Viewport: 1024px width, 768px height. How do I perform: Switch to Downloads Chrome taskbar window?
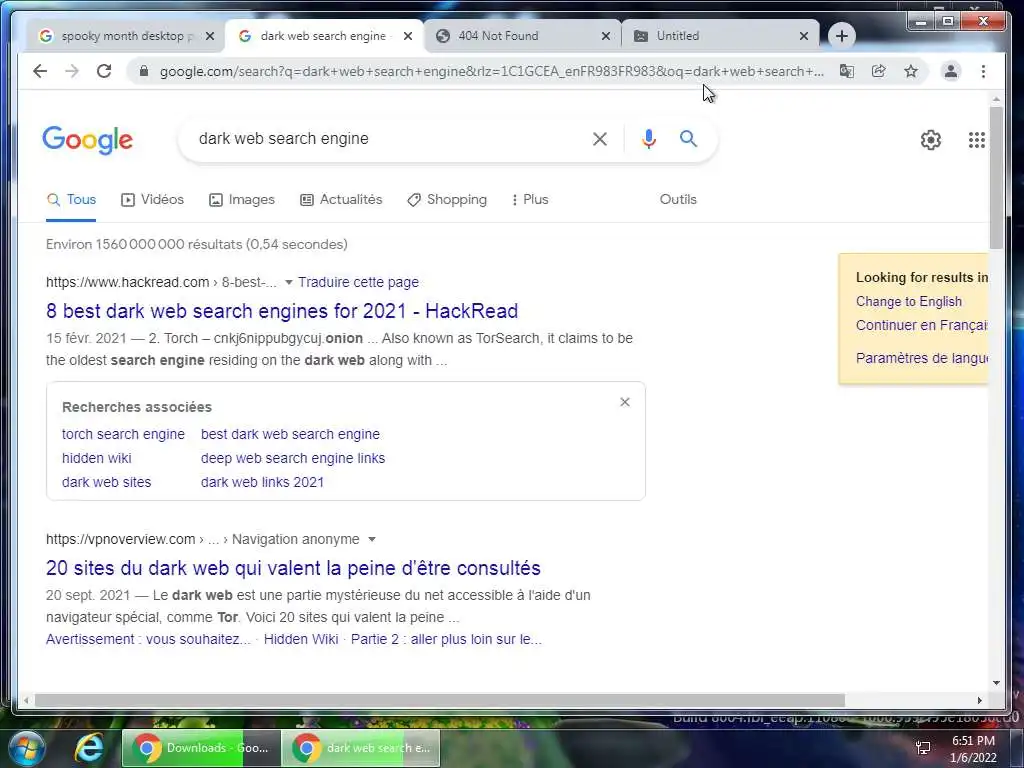(x=201, y=748)
